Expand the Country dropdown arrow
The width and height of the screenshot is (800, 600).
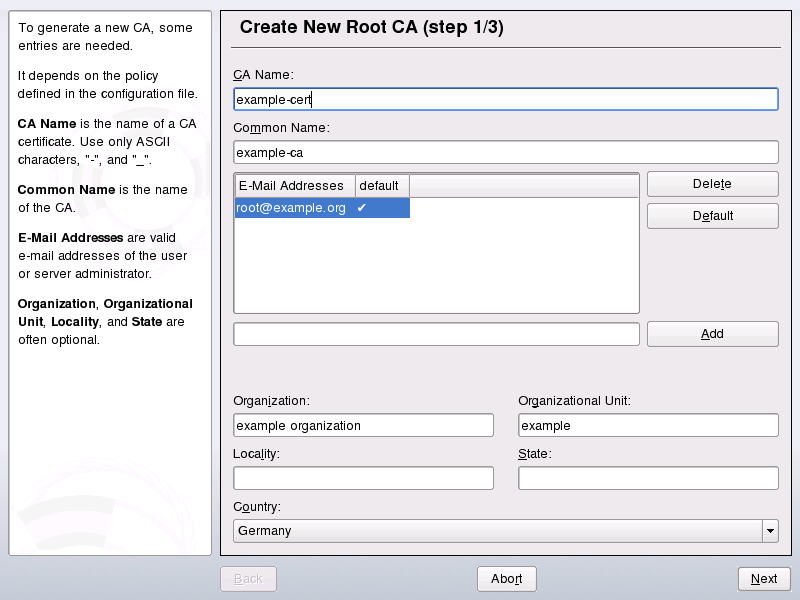point(770,531)
